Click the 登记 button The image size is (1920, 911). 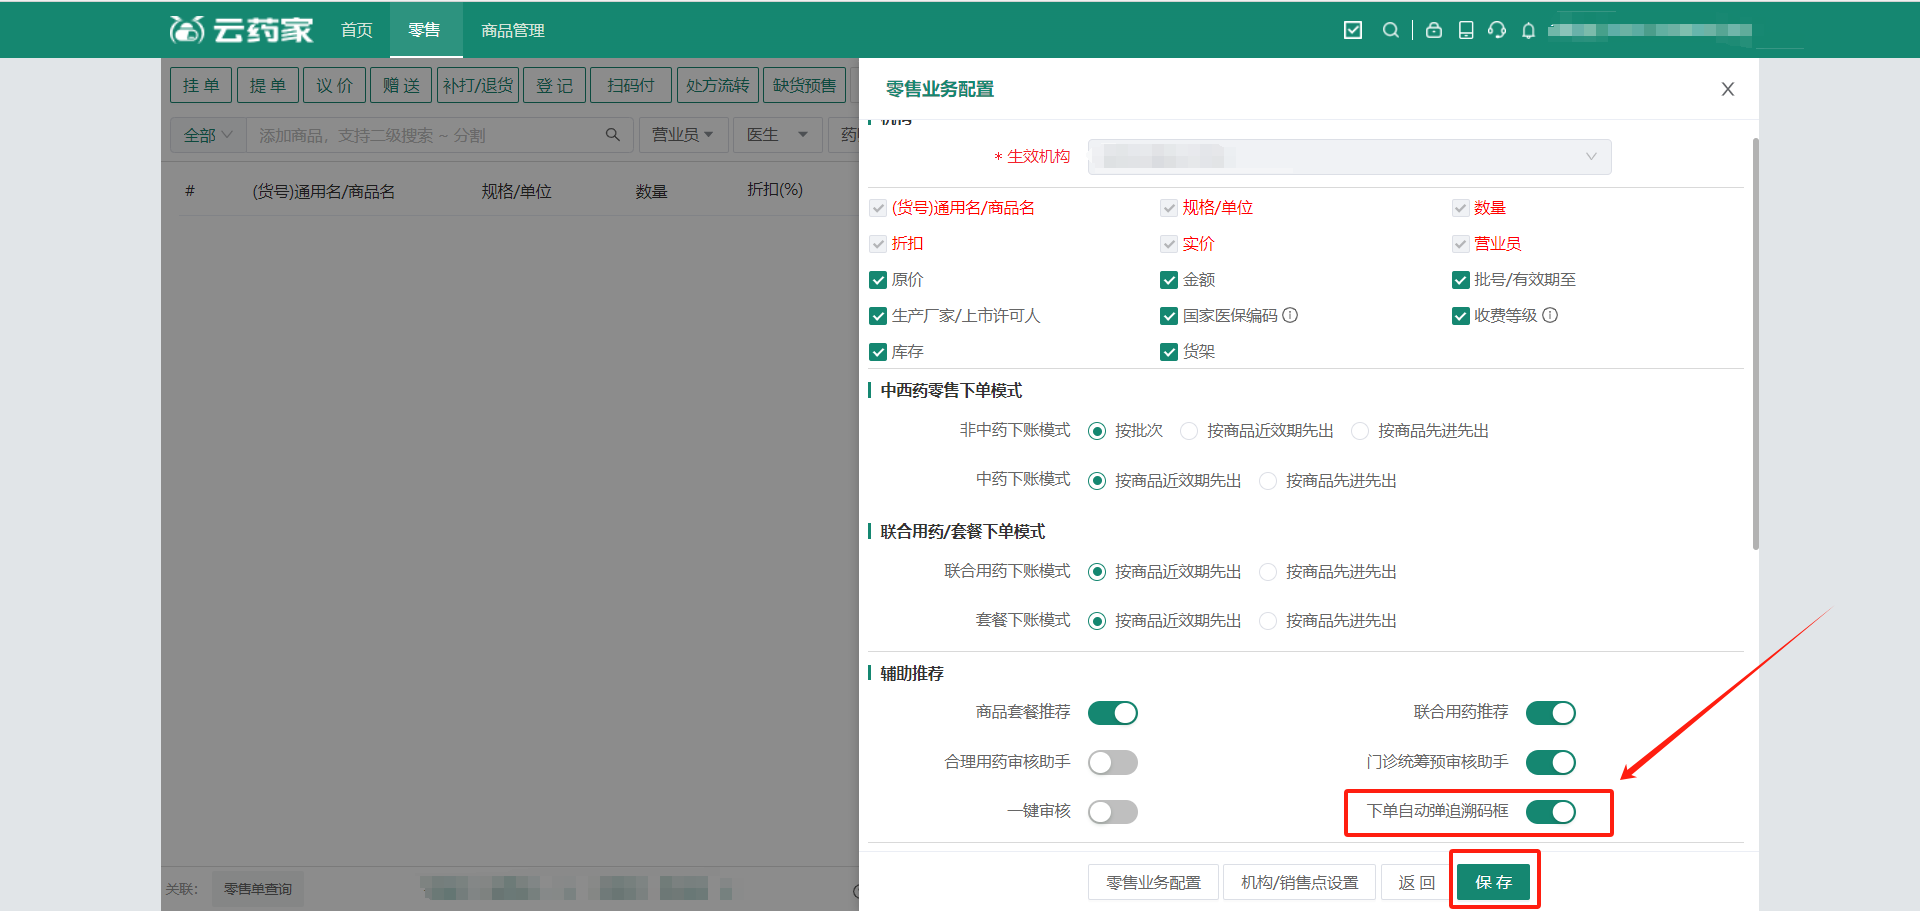pyautogui.click(x=555, y=85)
